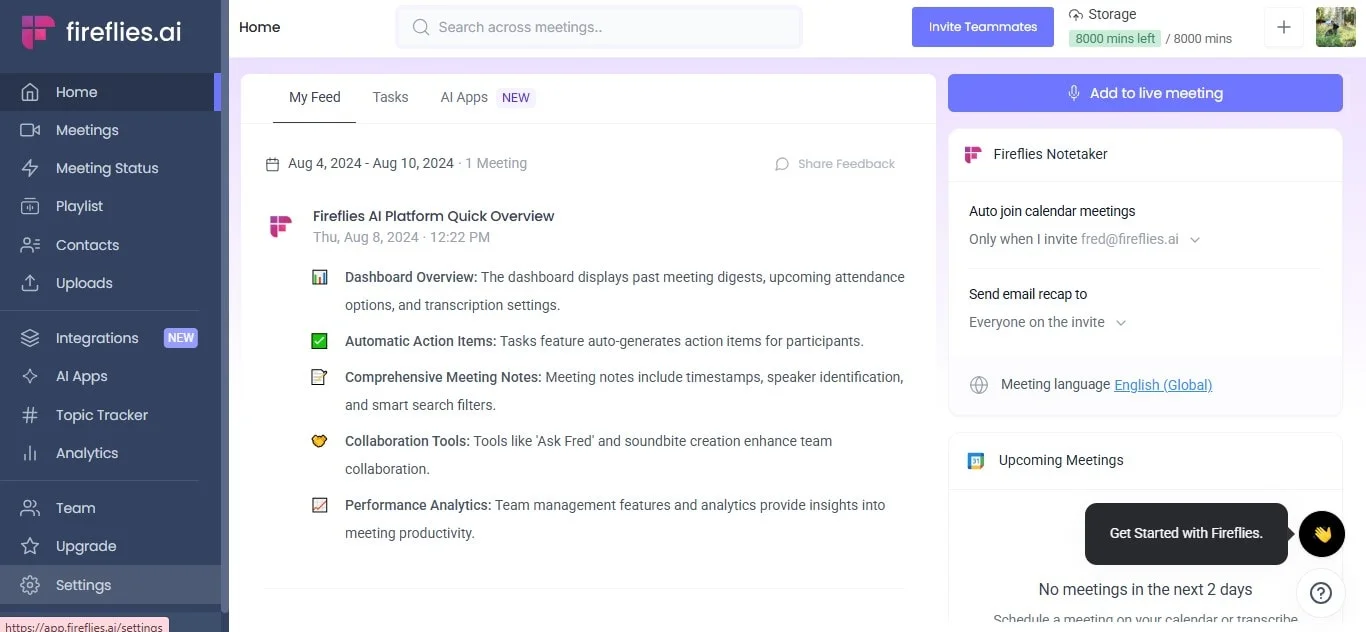
Task: Click the Thu, Aug 8, 2024 timestamp
Action: 401,238
